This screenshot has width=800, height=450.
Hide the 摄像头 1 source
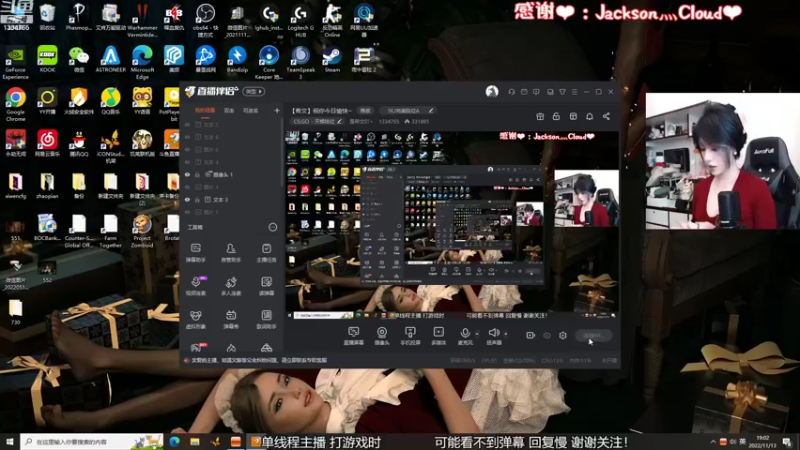(x=187, y=174)
